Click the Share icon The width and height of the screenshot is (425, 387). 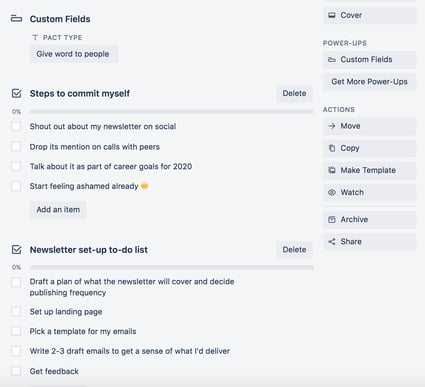[332, 242]
